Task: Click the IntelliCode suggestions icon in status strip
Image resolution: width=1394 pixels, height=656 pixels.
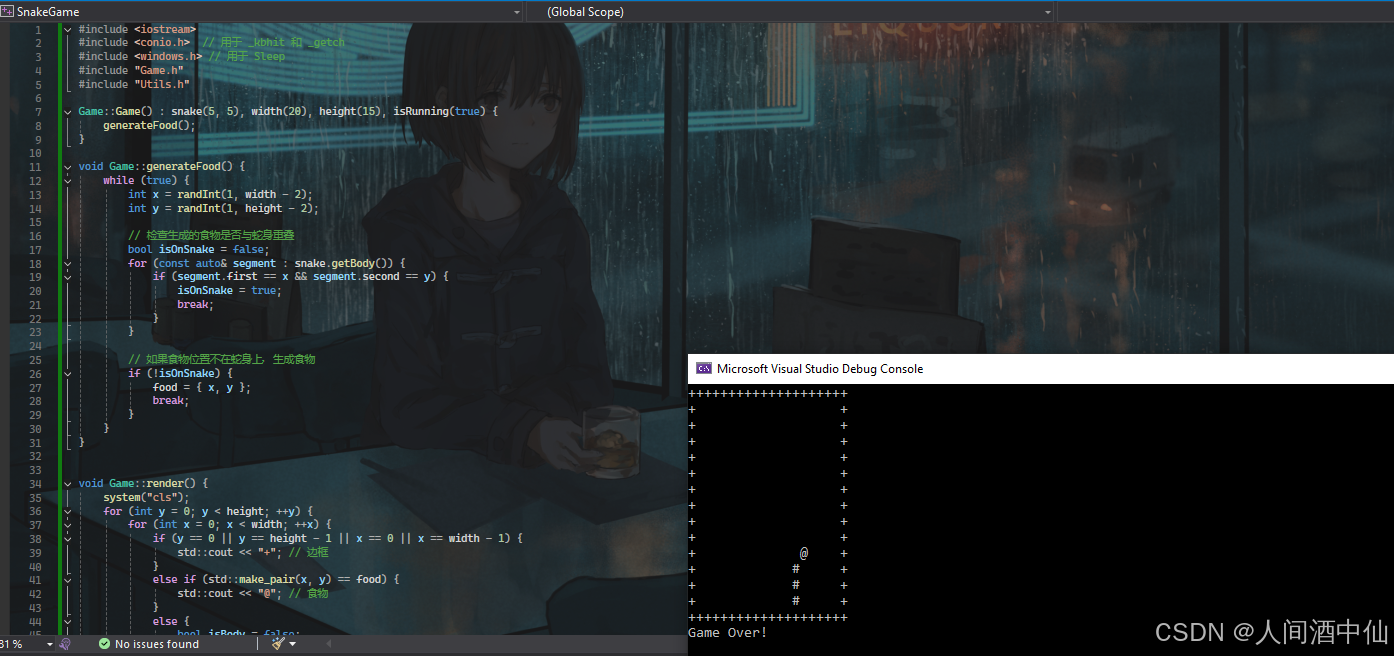Action: (x=65, y=644)
